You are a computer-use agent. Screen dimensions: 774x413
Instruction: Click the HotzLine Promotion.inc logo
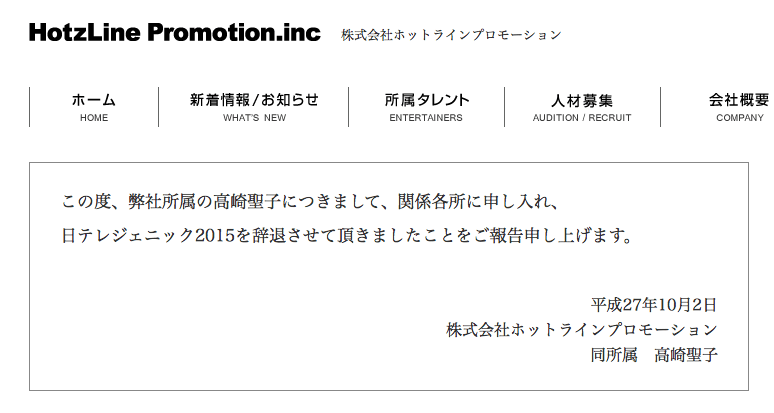pyautogui.click(x=175, y=33)
